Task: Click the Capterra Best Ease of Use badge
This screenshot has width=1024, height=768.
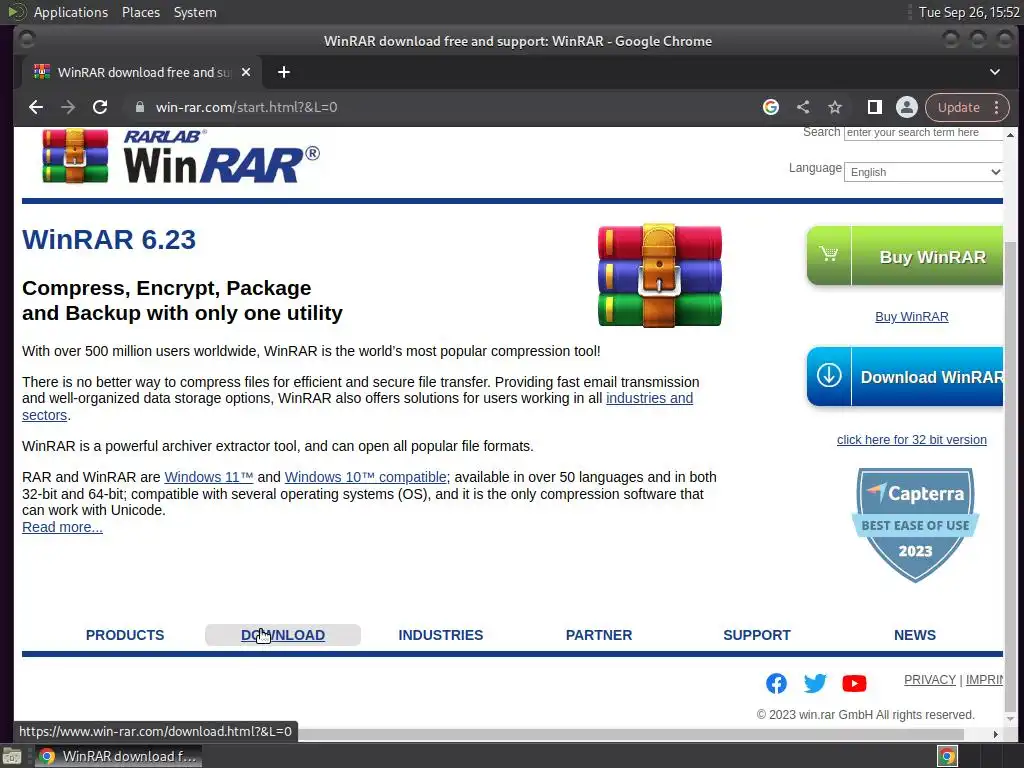Action: coord(915,524)
